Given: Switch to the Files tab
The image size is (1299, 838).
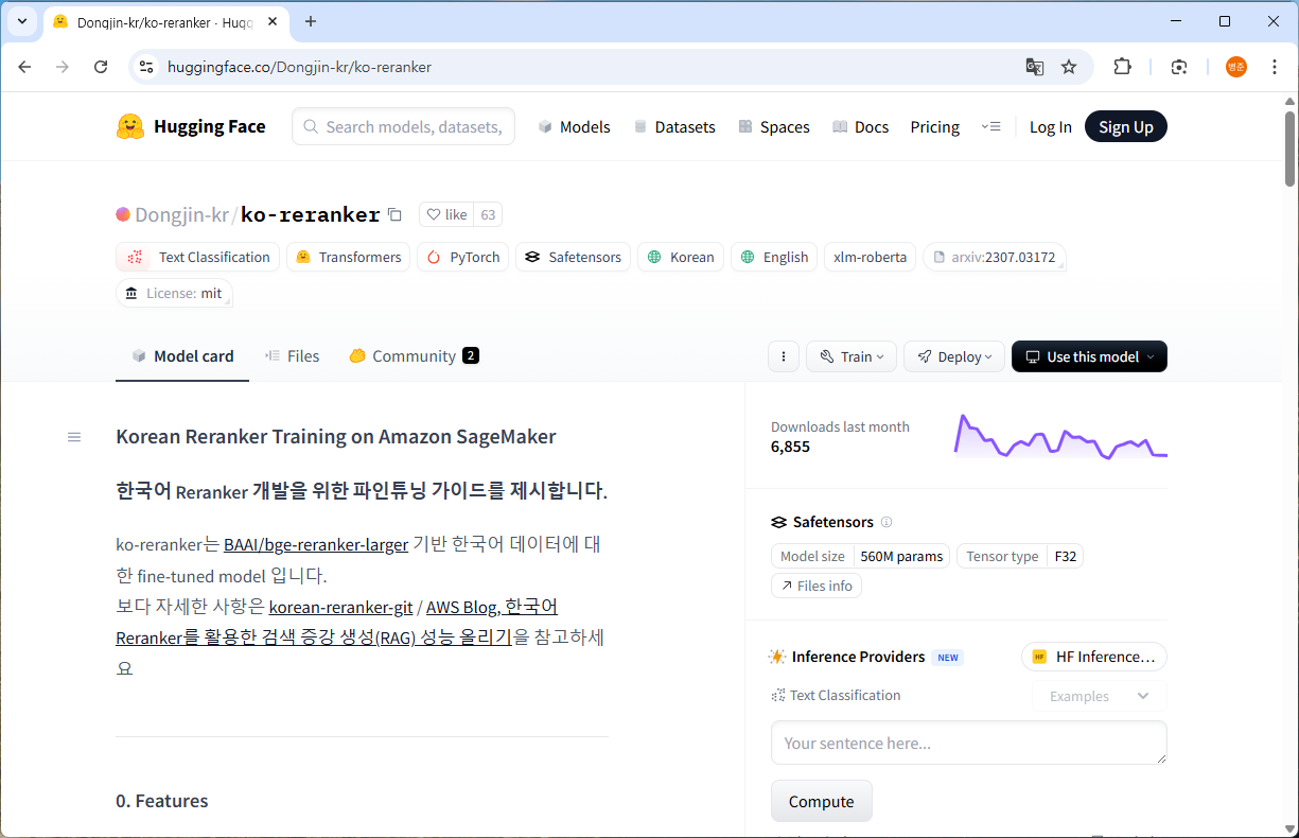Looking at the screenshot, I should point(292,356).
